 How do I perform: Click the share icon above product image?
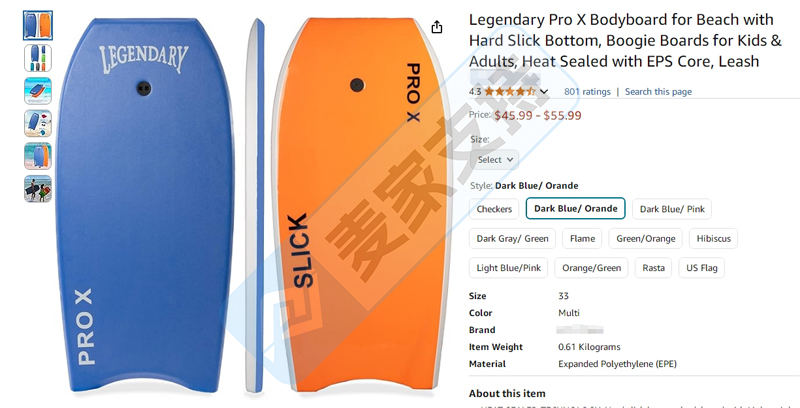click(x=437, y=28)
